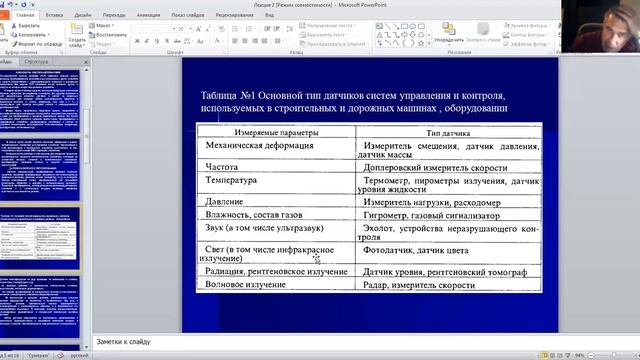640x360 pixels.
Task: Select the star shape in shapes gallery
Action: (x=421, y=43)
